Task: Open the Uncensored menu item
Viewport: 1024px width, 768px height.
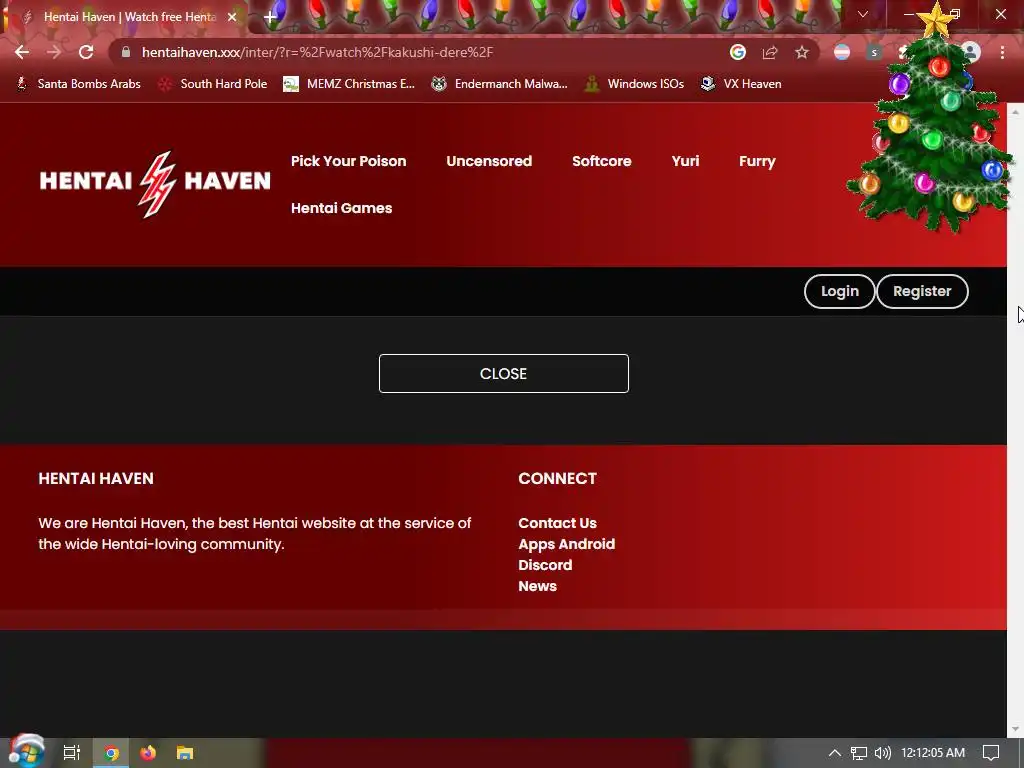Action: (489, 161)
